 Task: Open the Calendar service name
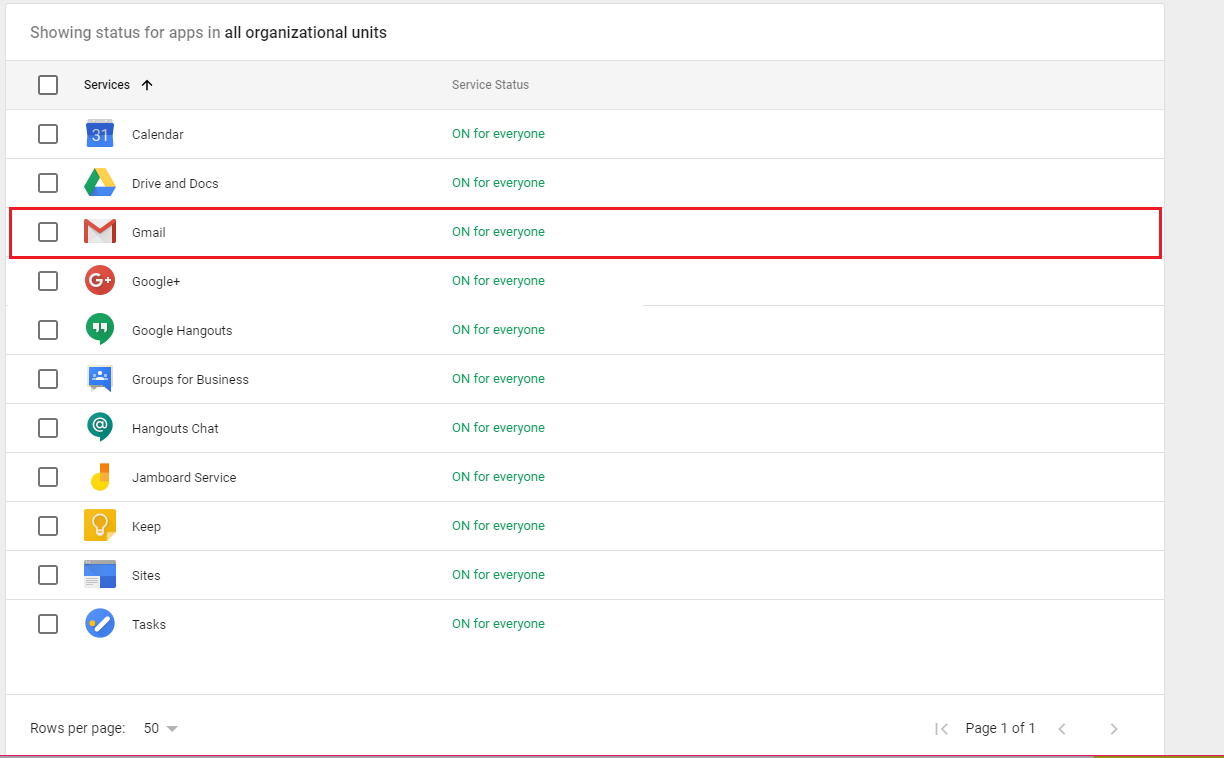(158, 135)
